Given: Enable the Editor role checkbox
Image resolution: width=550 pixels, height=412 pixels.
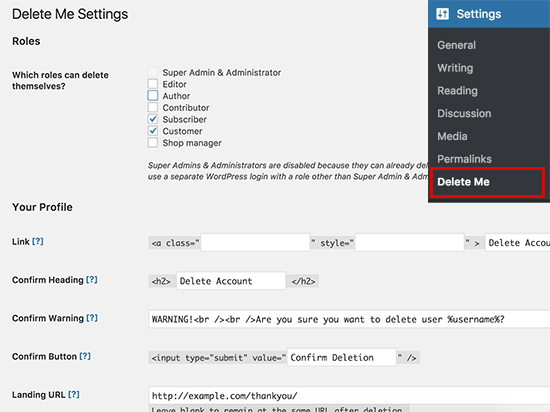Looking at the screenshot, I should [153, 84].
